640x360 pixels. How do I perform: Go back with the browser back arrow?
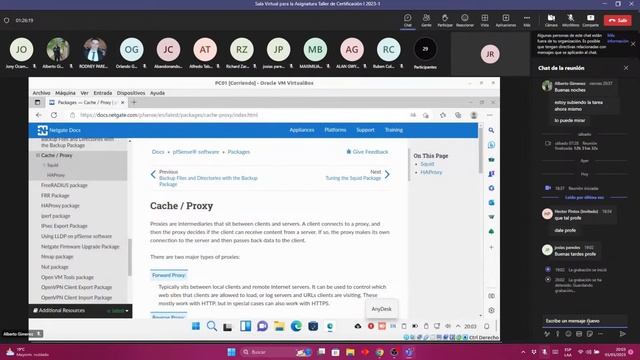[x=39, y=115]
